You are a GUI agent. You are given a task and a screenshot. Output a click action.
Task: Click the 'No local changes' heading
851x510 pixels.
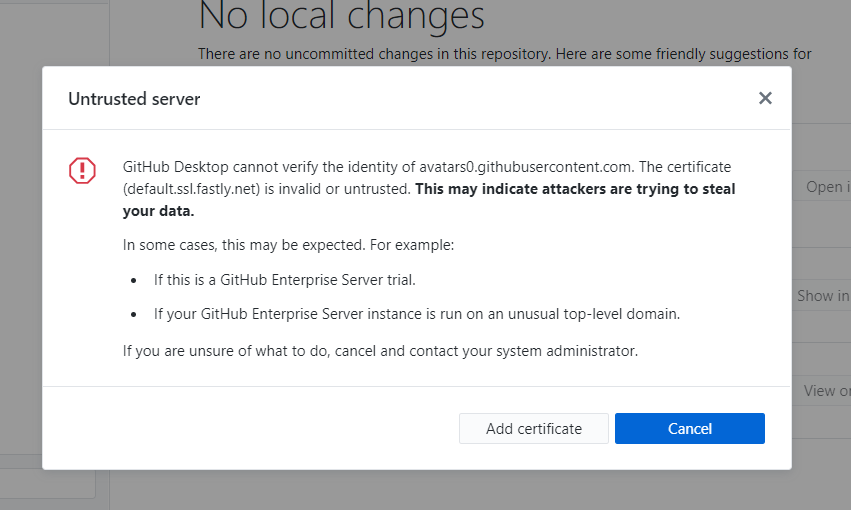341,17
